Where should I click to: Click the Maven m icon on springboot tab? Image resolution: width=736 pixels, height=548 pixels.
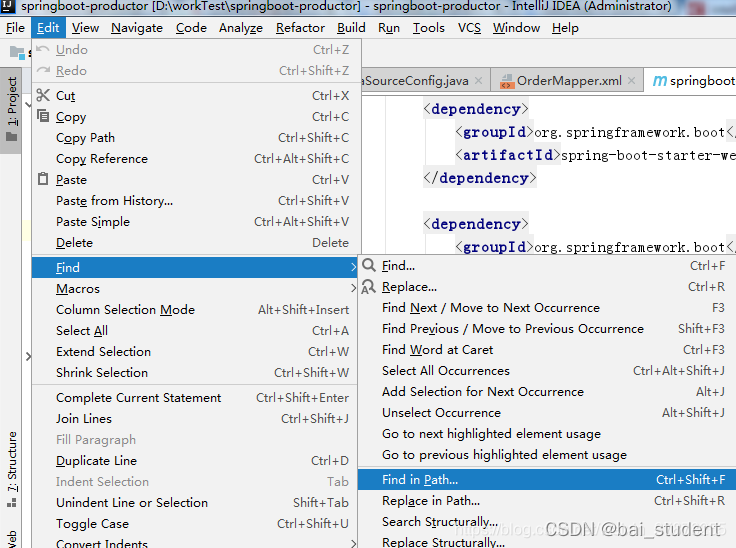point(659,81)
